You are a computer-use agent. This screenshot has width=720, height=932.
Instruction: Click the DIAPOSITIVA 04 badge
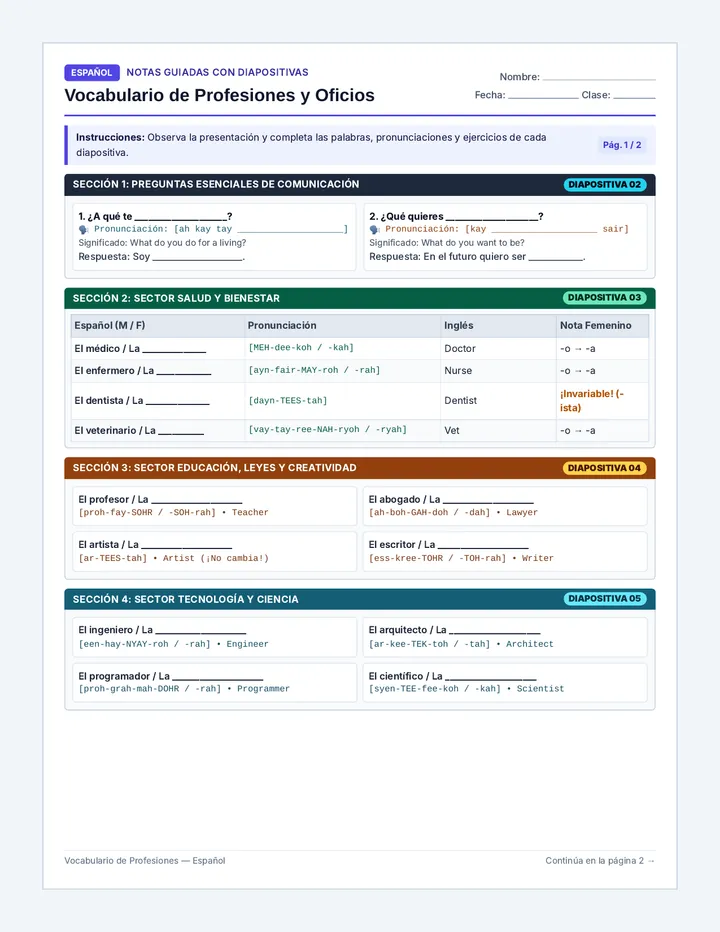point(604,468)
